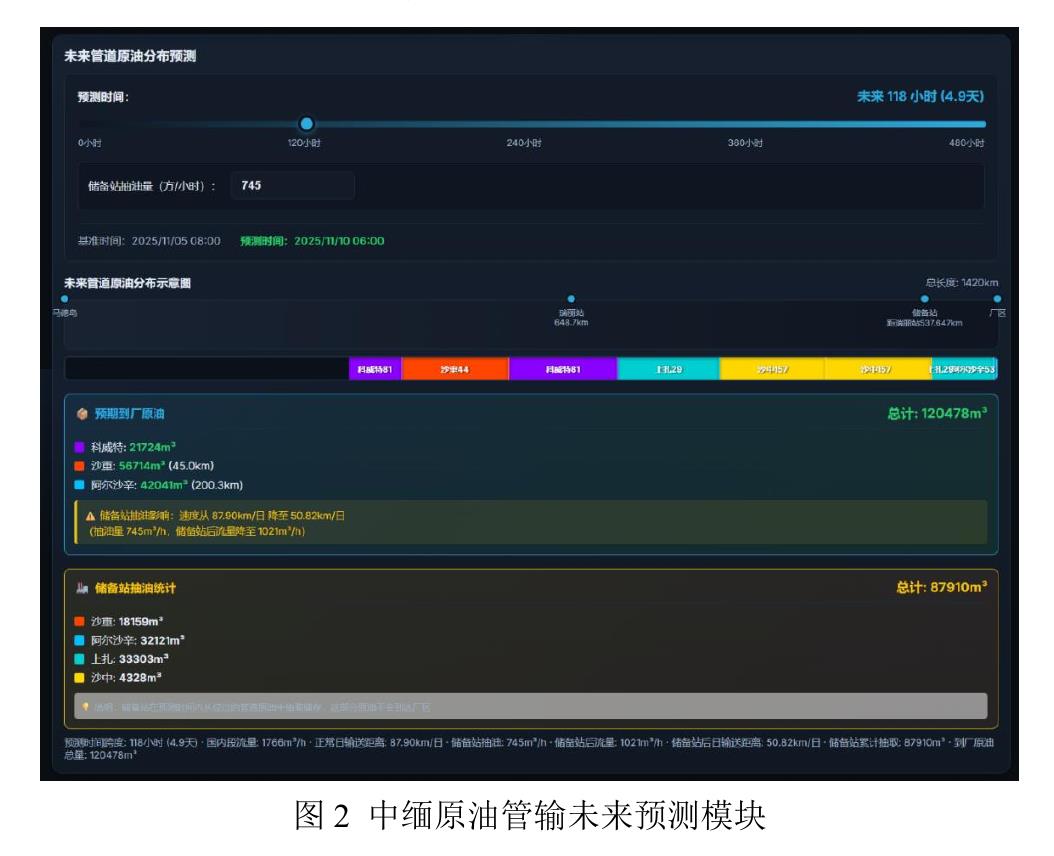
Task: Click the green 总计: 120478m³ total
Action: point(937,413)
